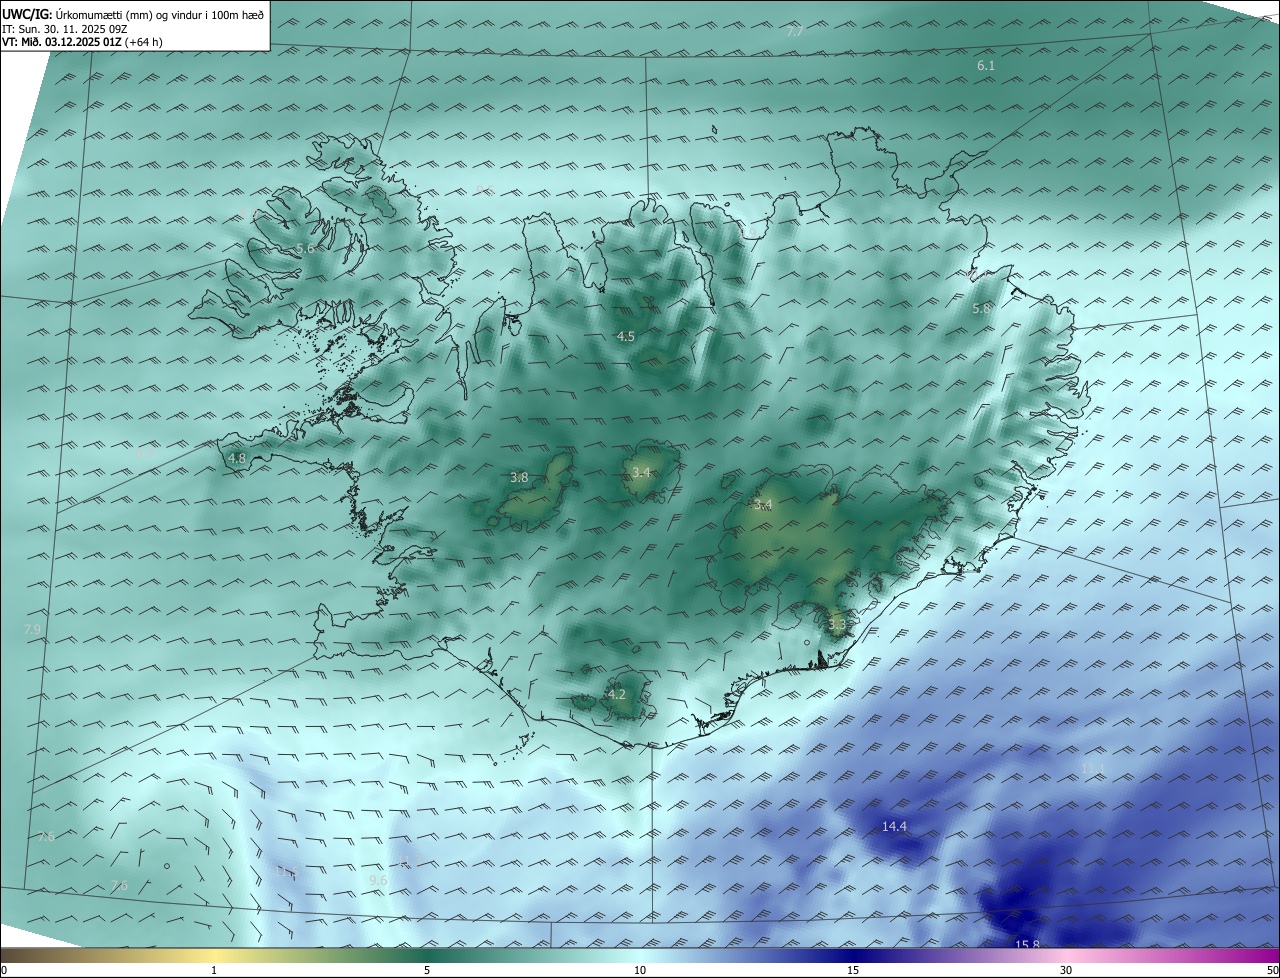Image resolution: width=1280 pixels, height=978 pixels.
Task: Click the 14.4 precipitation value
Action: pos(894,826)
